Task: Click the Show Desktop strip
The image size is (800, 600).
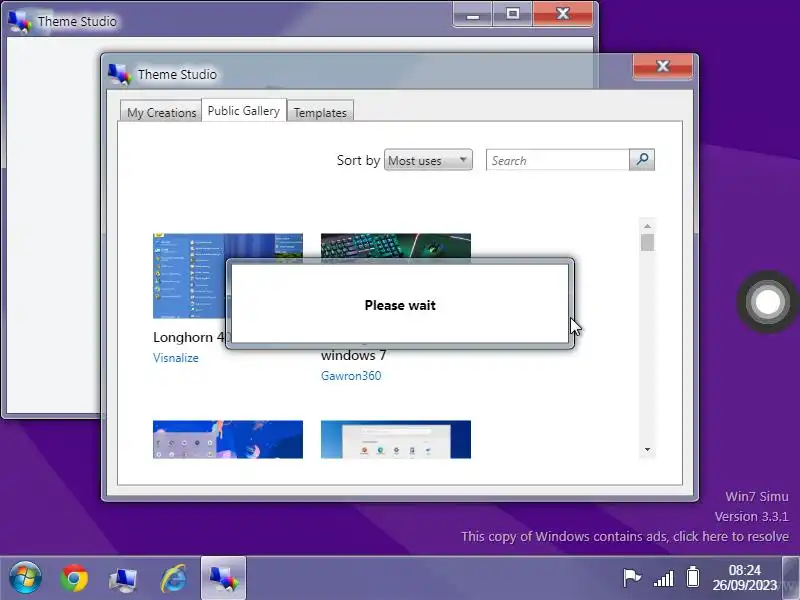Action: point(791,578)
